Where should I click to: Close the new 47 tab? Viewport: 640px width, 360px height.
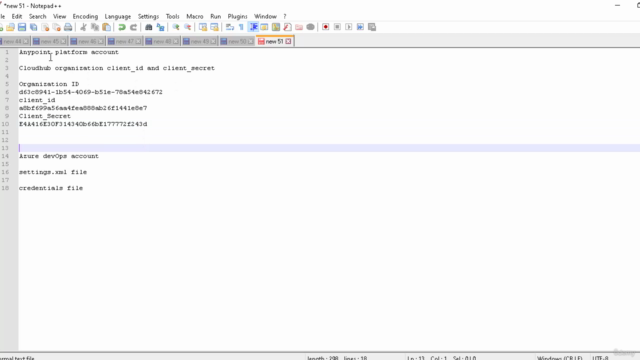click(x=138, y=42)
